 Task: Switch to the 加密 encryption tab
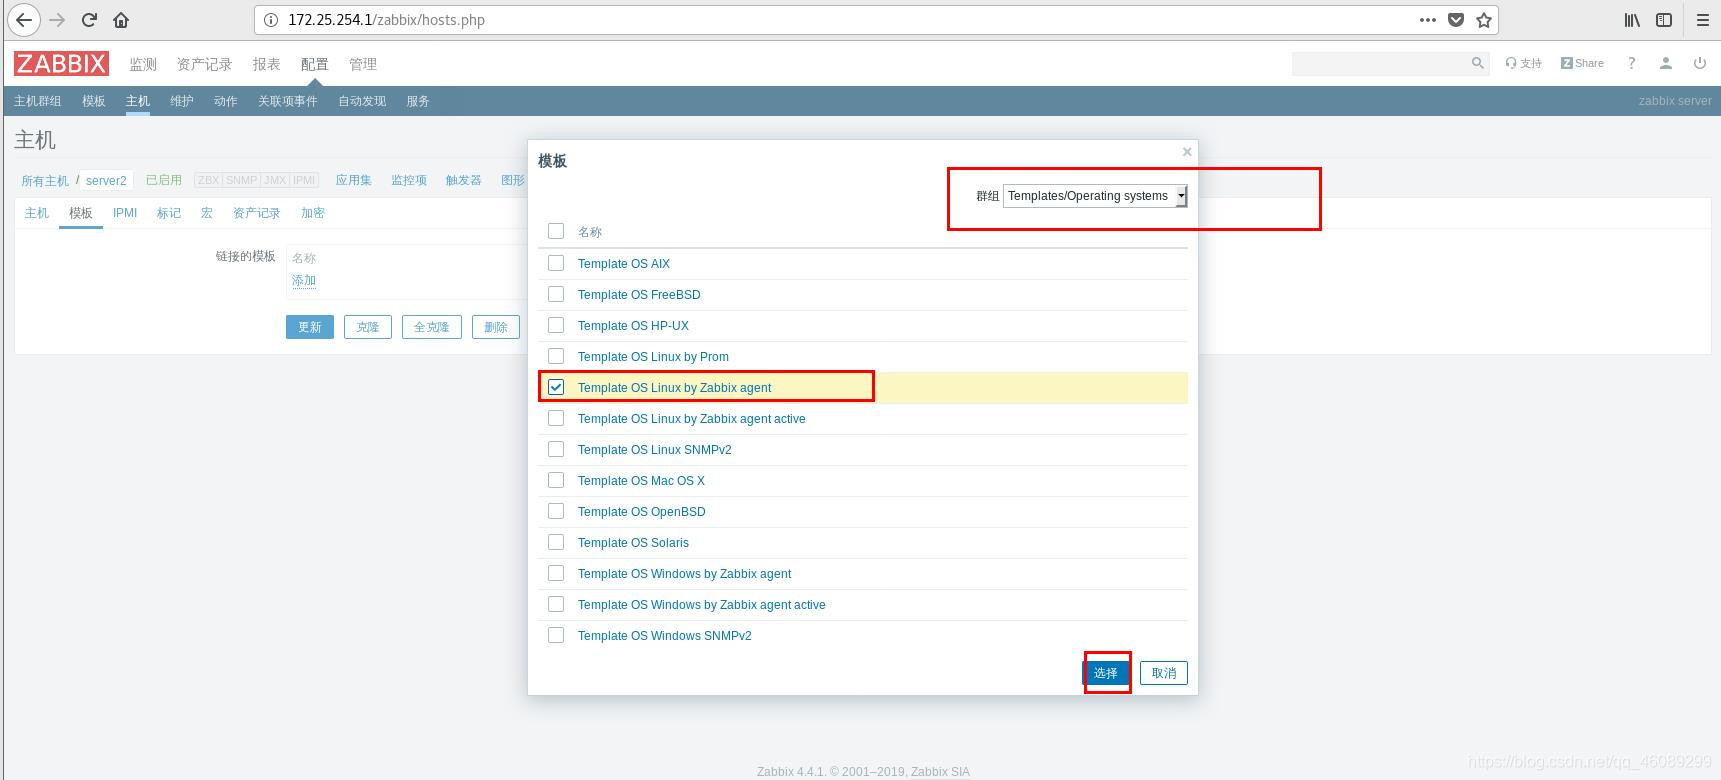(x=313, y=213)
